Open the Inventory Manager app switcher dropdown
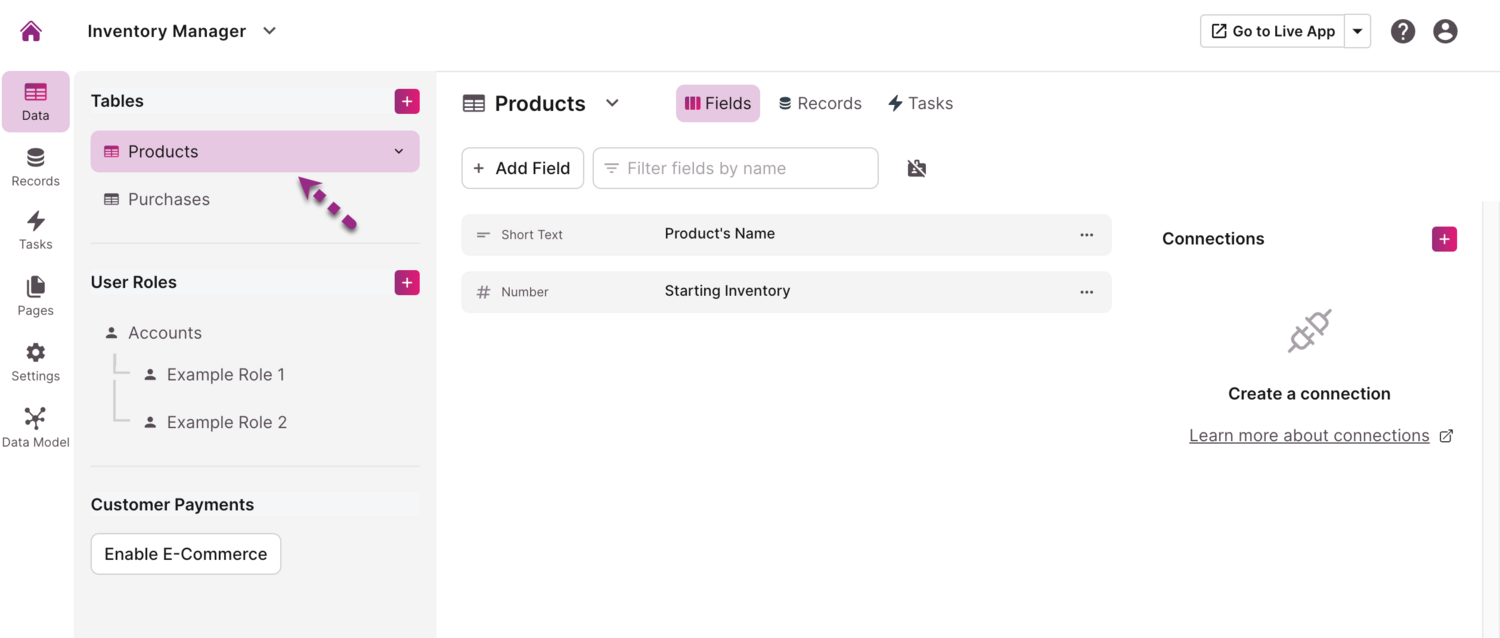Viewport: 1500px width, 638px height. (268, 31)
